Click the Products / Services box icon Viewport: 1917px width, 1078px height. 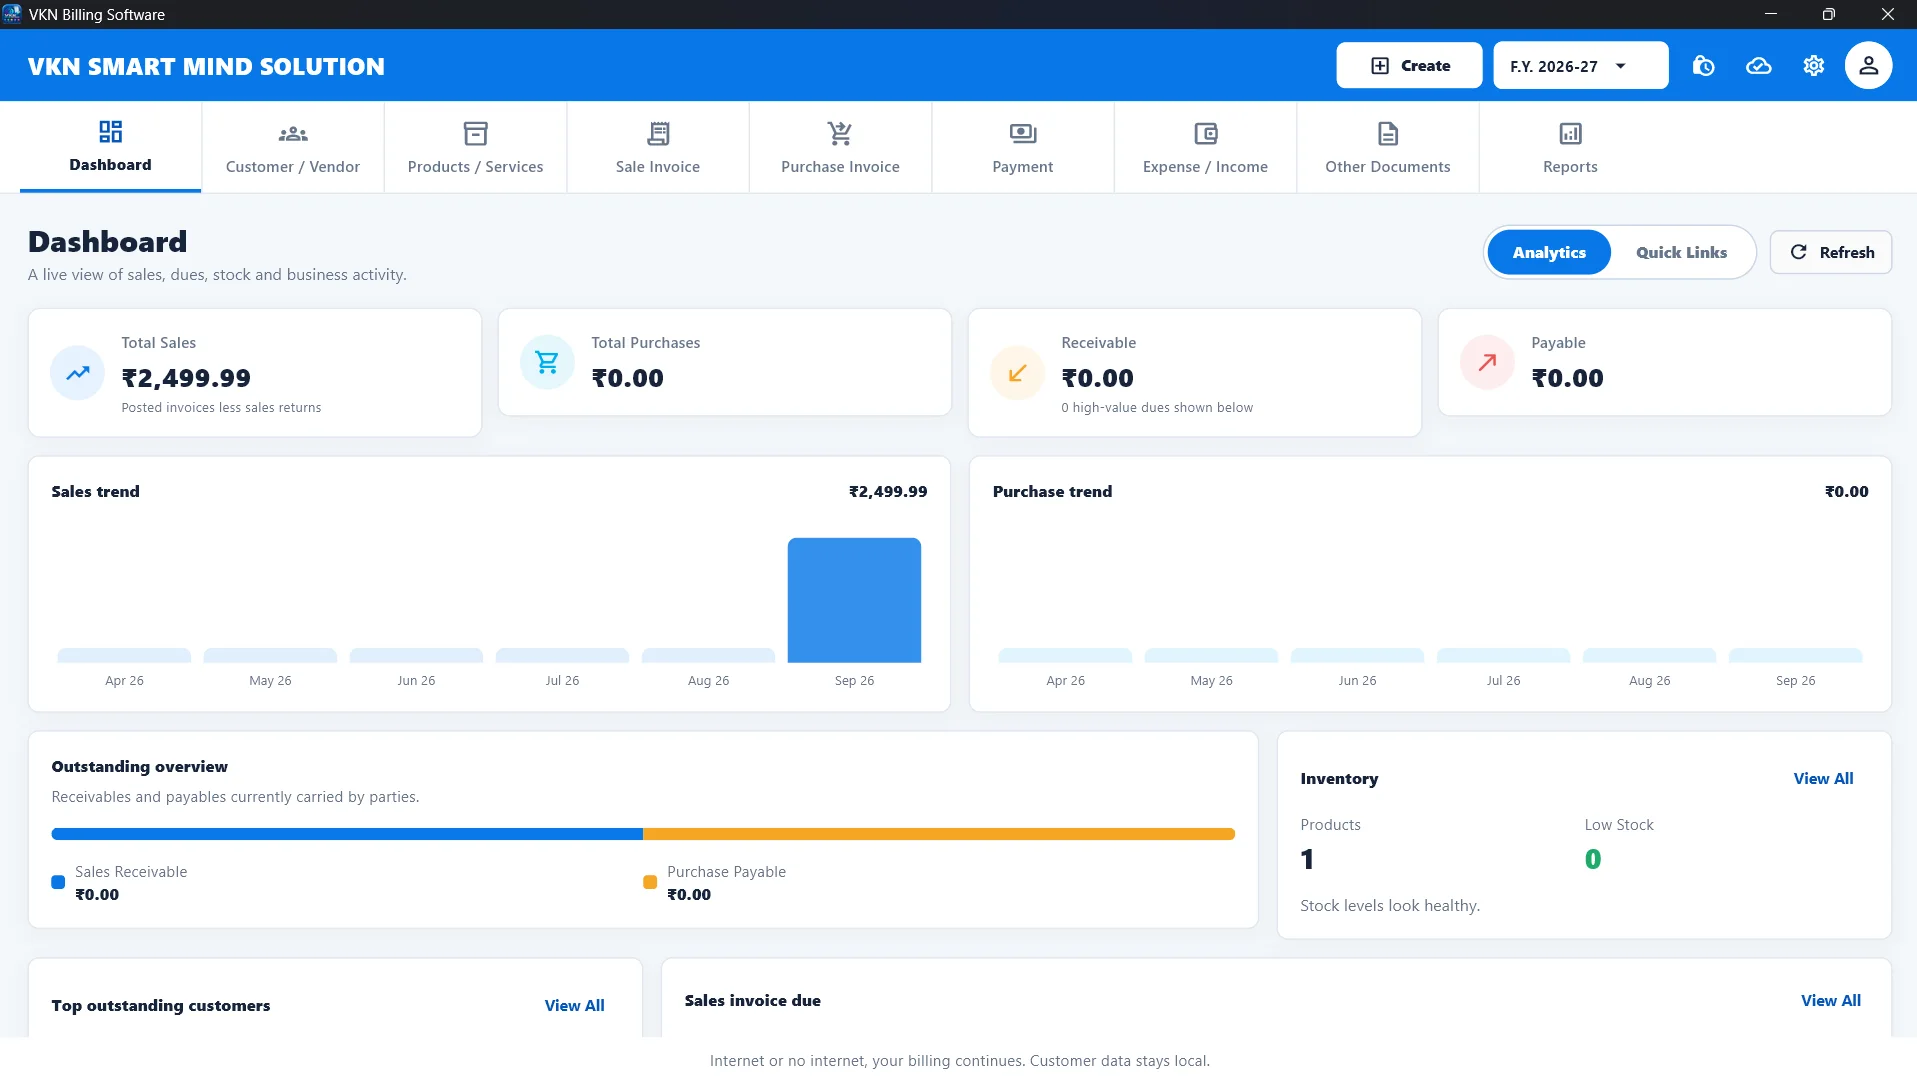click(475, 133)
